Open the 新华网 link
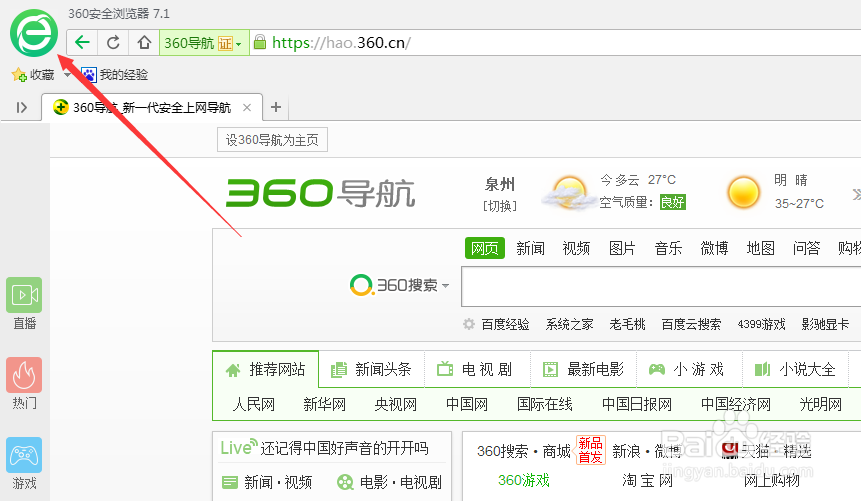This screenshot has height=501, width=861. [x=325, y=404]
